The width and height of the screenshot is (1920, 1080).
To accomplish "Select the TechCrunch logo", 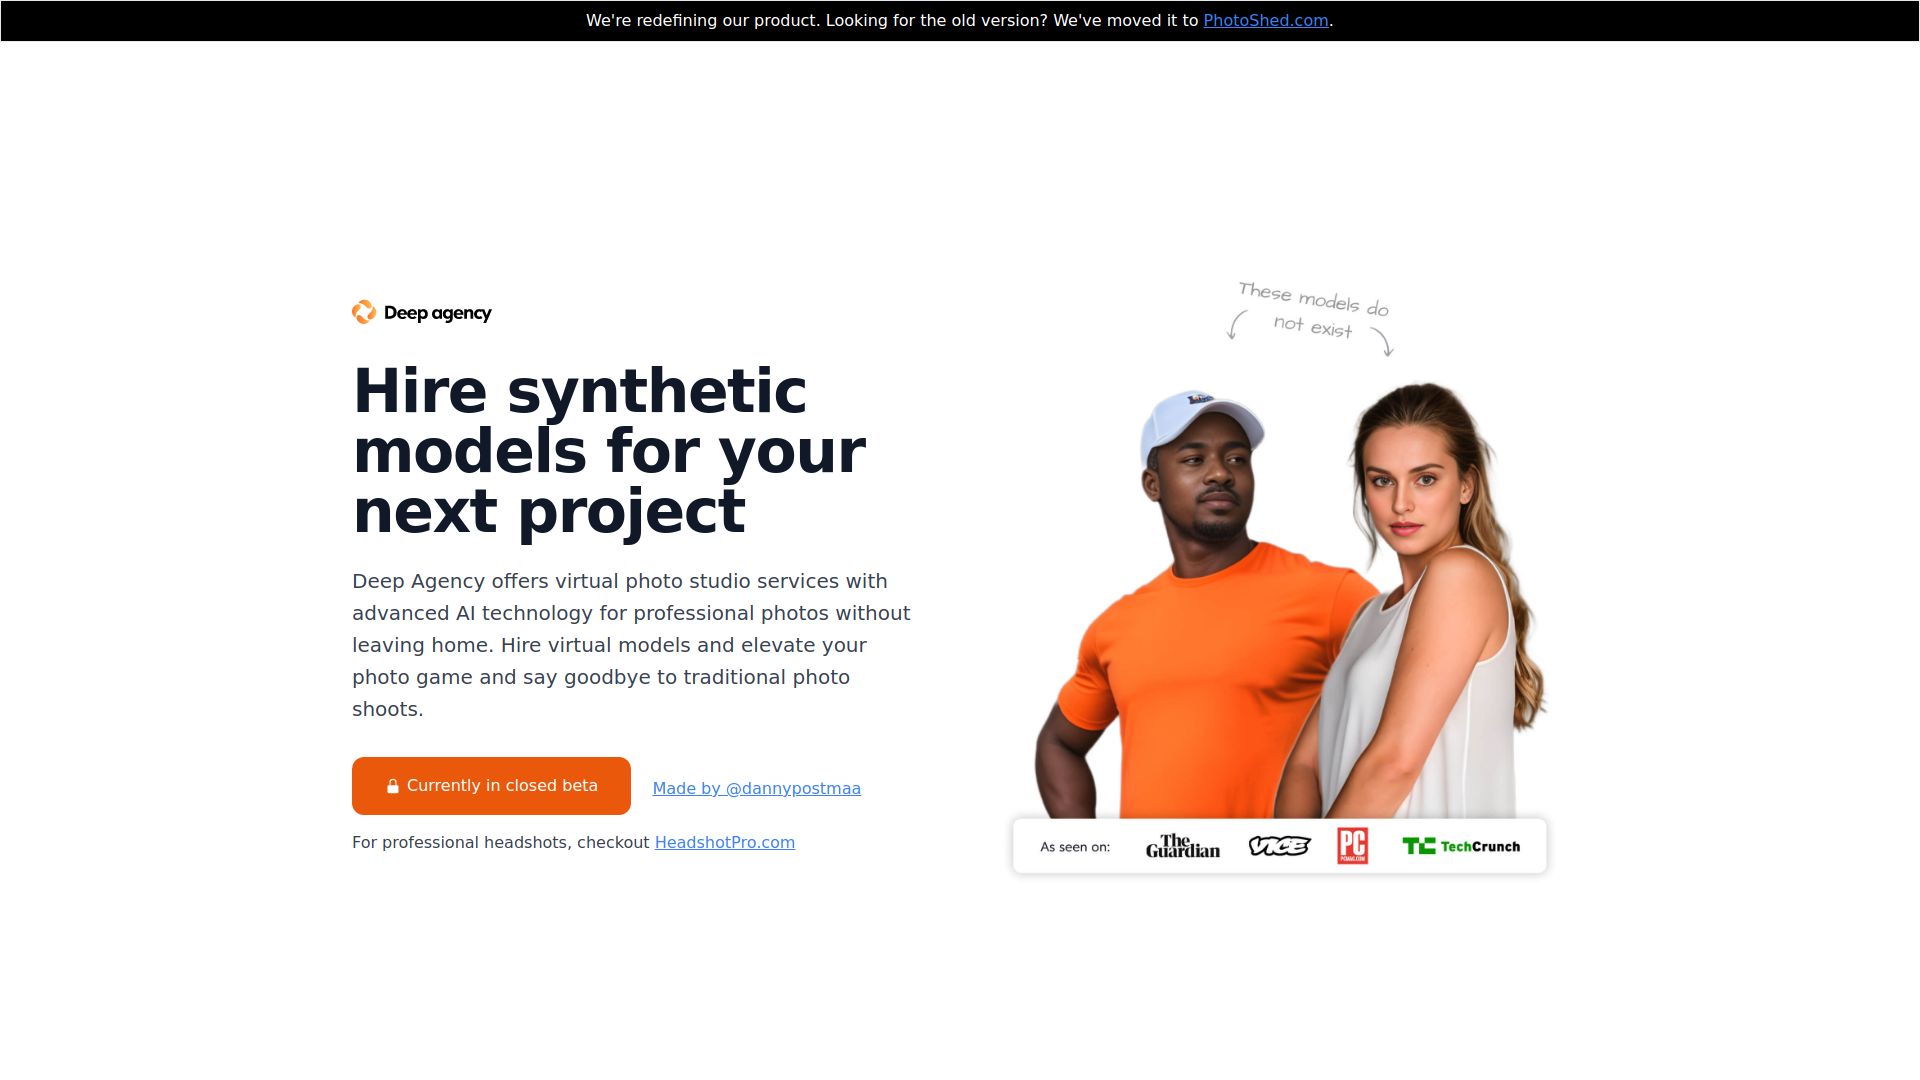I will [x=1461, y=845].
